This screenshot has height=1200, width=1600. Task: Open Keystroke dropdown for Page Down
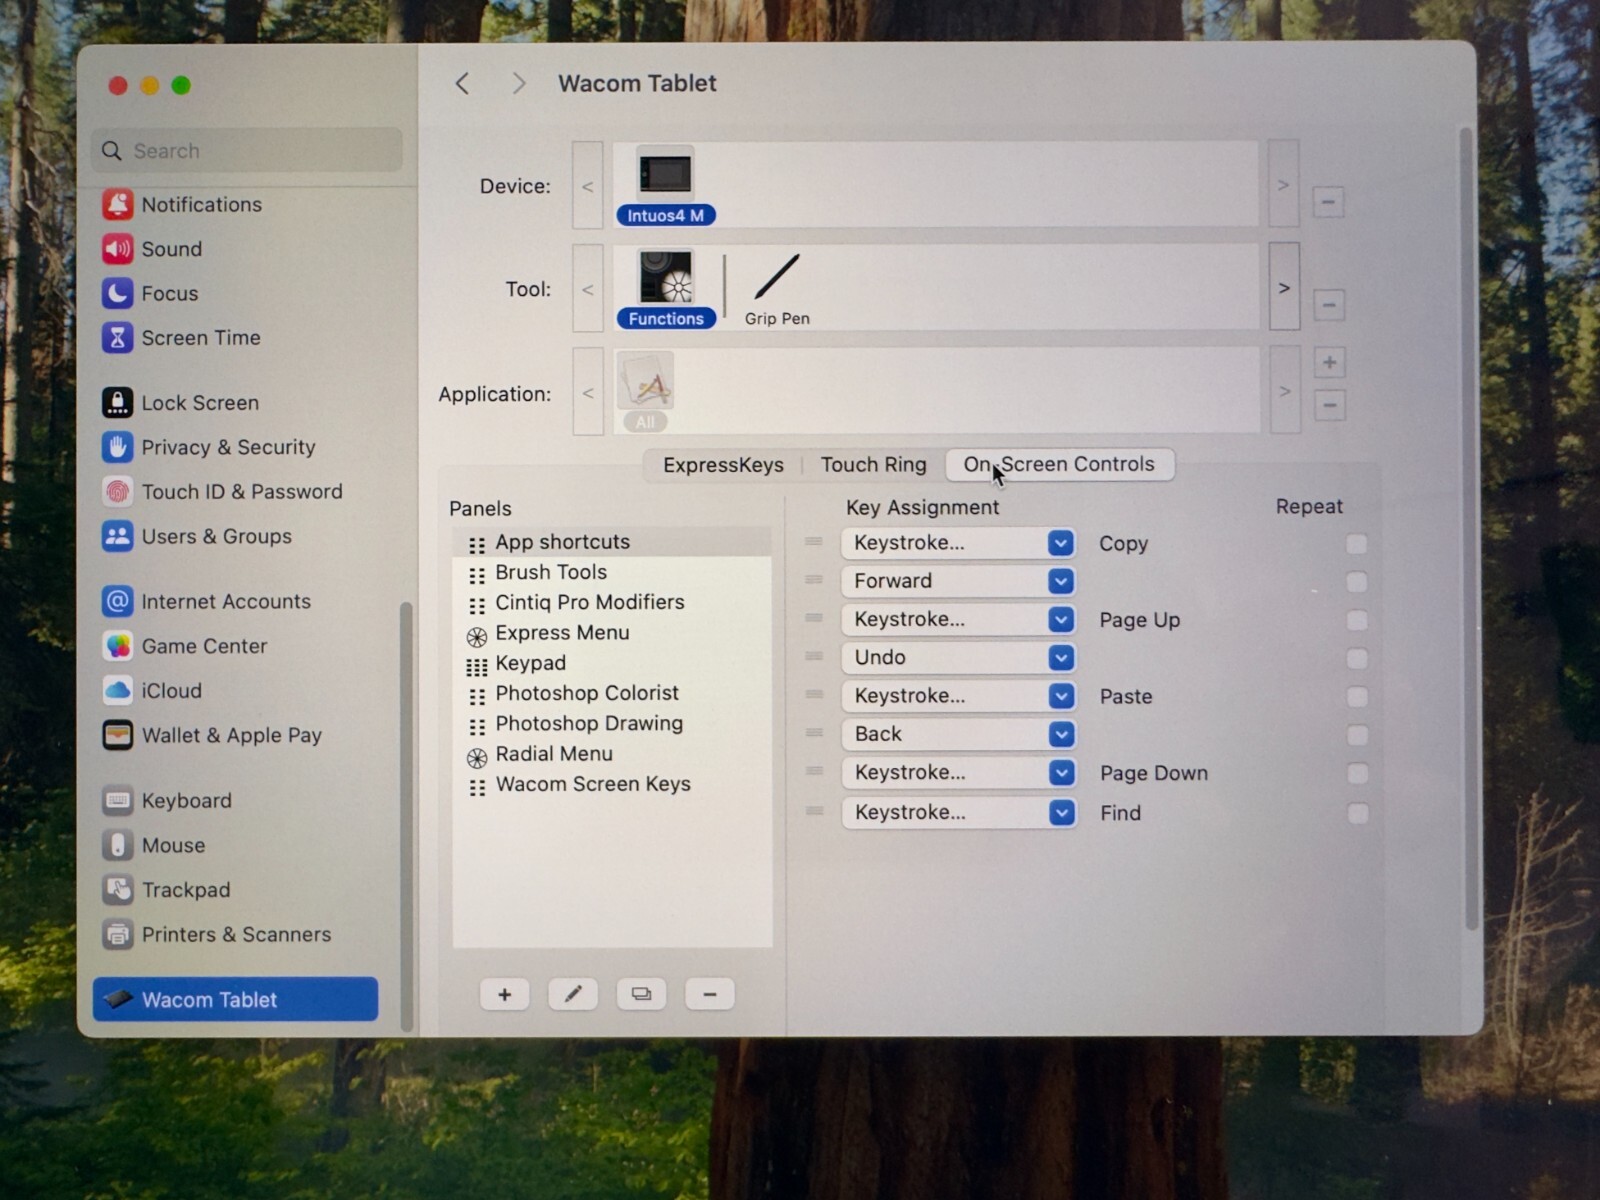[x=958, y=773]
